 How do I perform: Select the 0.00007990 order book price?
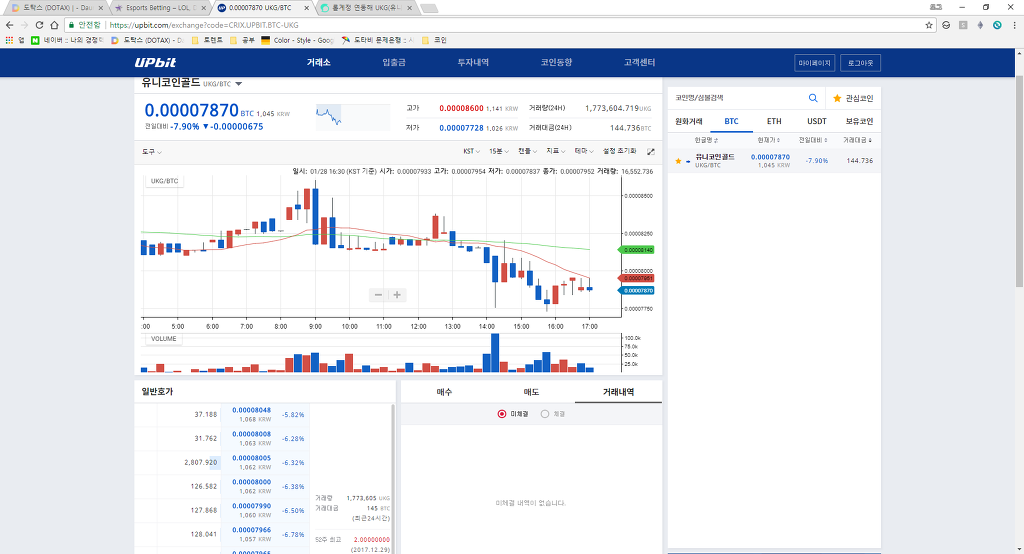(251, 506)
